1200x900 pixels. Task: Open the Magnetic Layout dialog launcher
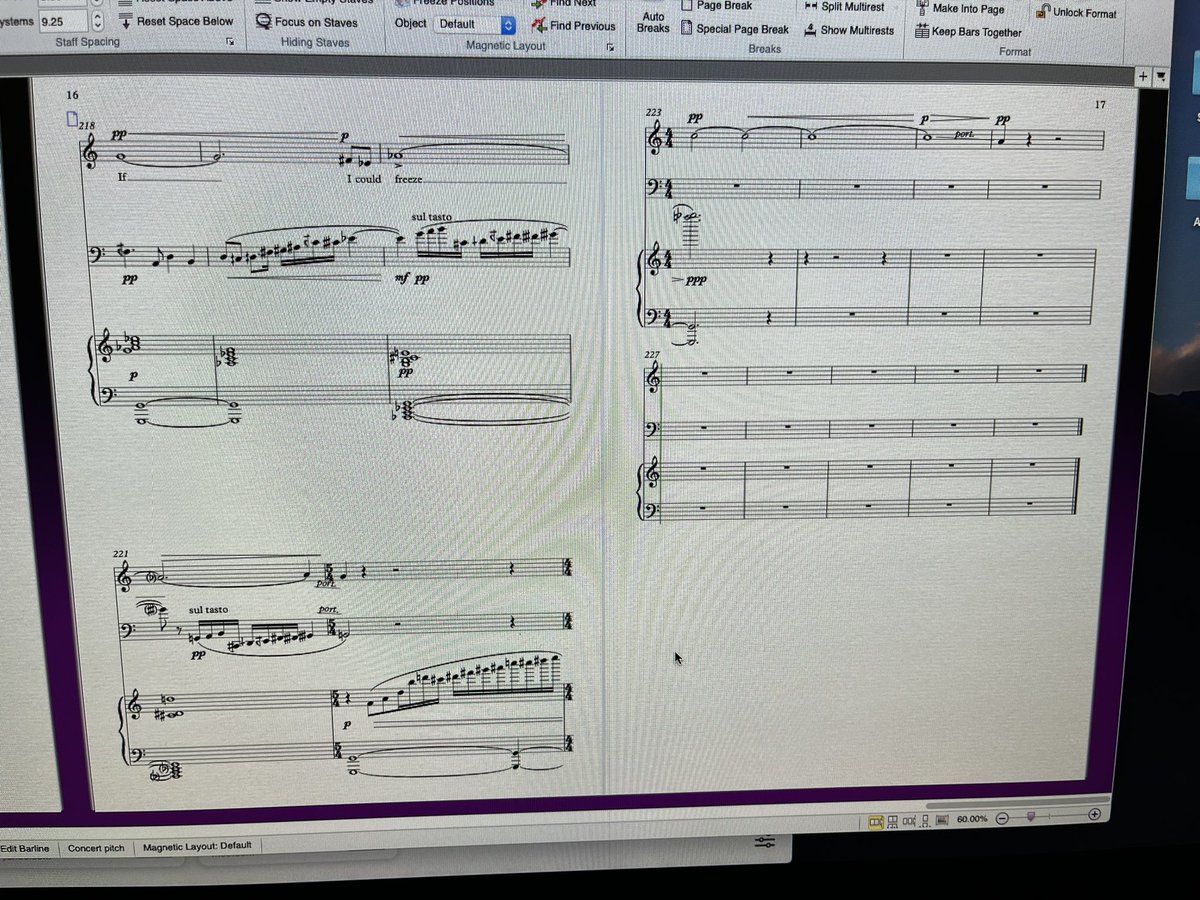612,47
